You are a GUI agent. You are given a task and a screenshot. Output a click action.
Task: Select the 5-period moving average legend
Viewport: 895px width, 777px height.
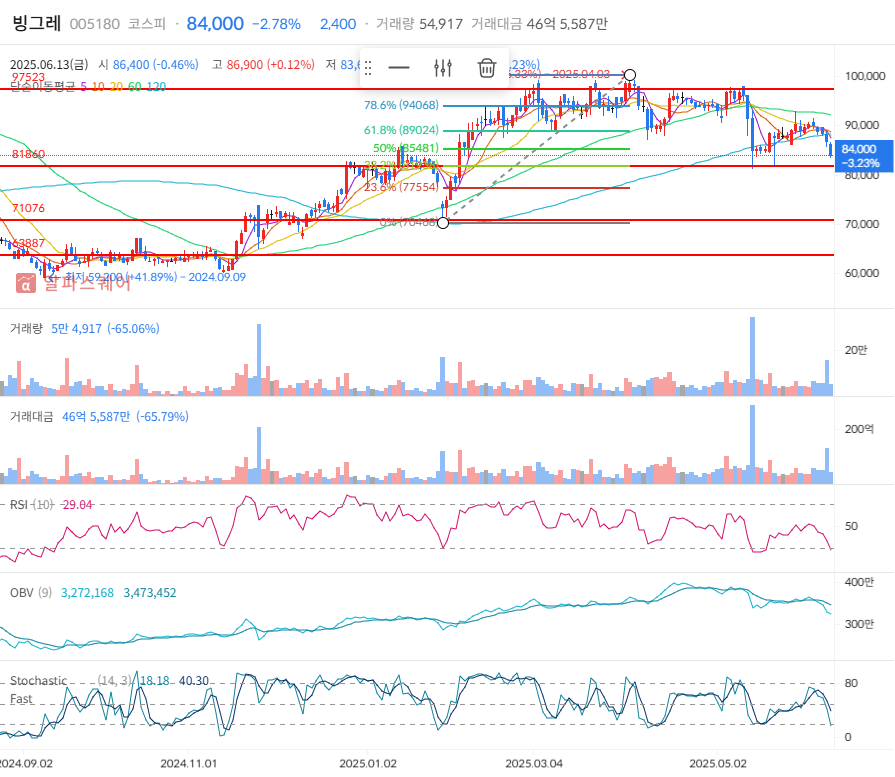tap(83, 87)
